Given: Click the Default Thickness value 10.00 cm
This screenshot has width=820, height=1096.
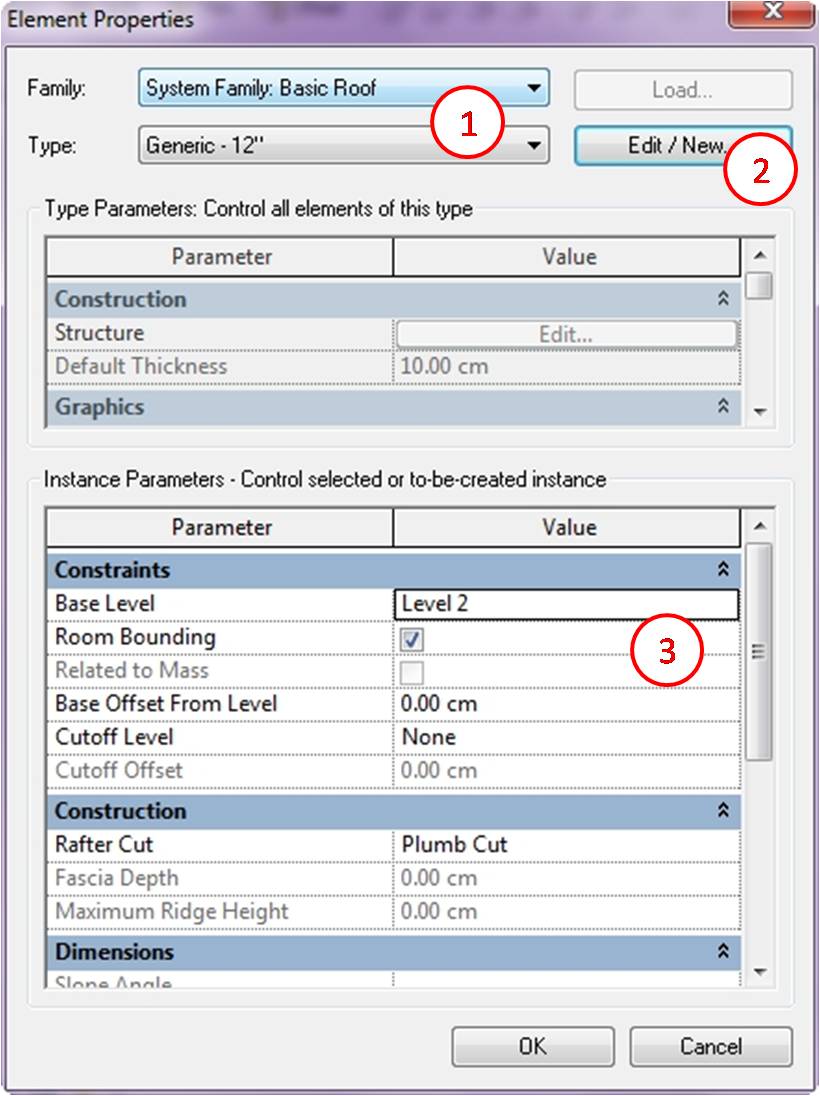Looking at the screenshot, I should (x=566, y=366).
